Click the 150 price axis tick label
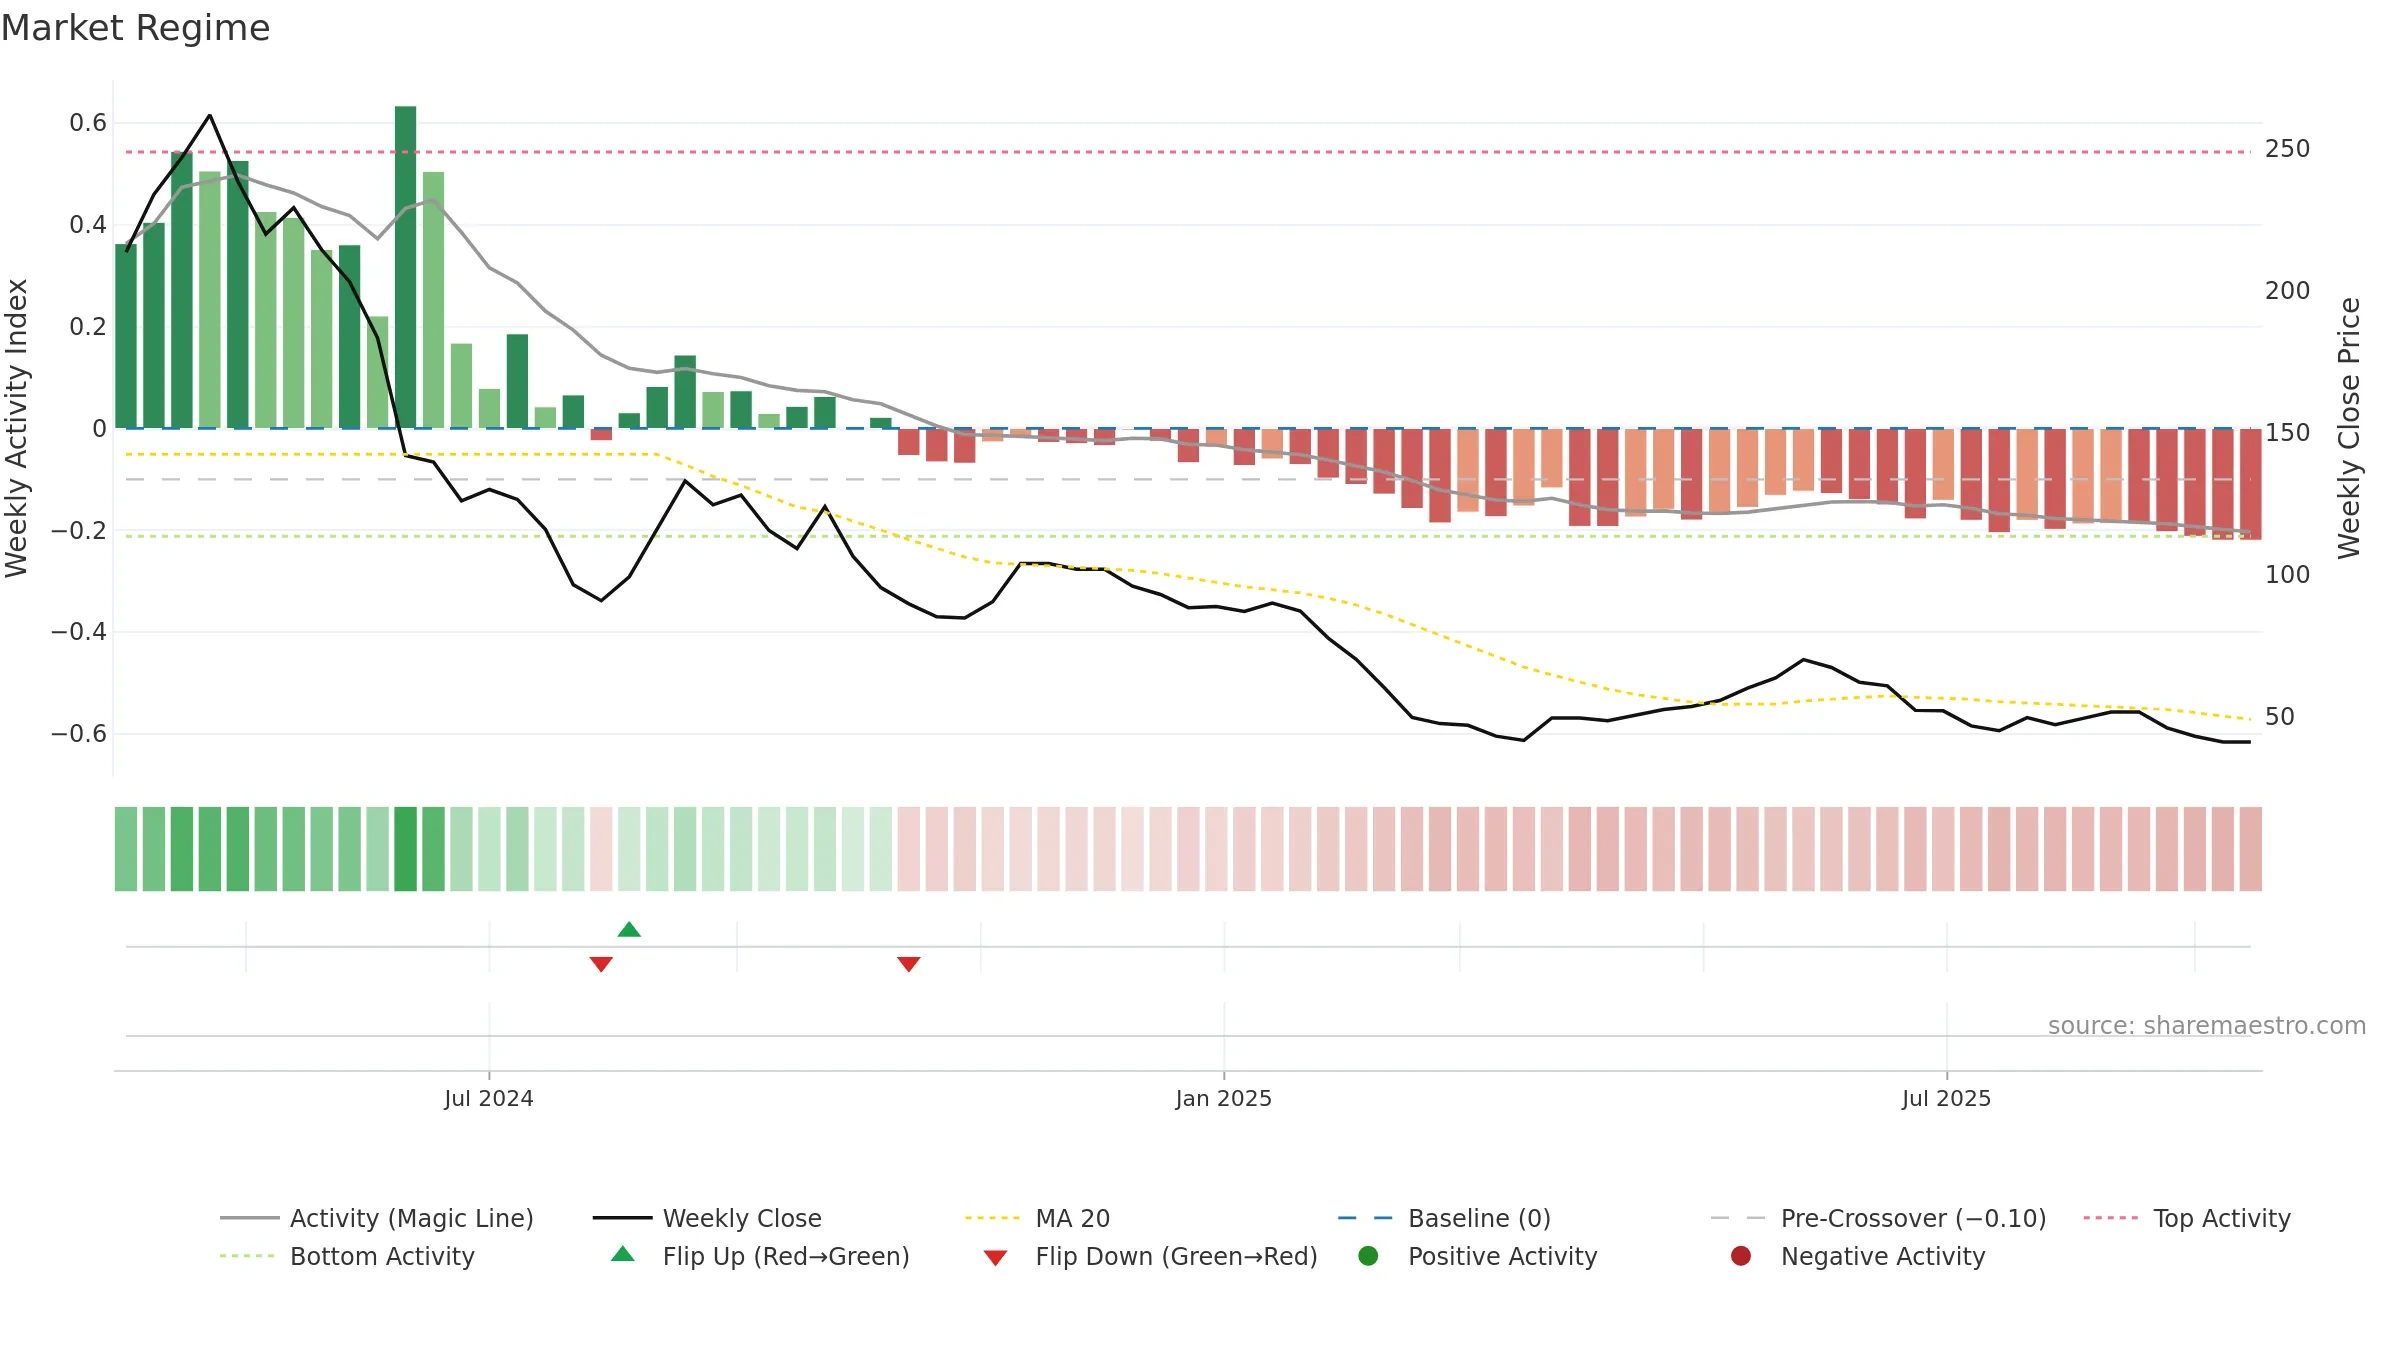Screen dimensions: 2400x1350 click(2288, 433)
